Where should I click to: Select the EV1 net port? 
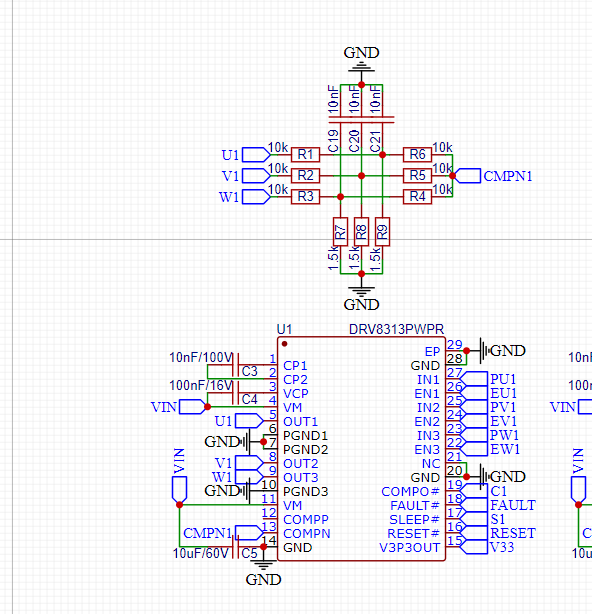pyautogui.click(x=474, y=421)
